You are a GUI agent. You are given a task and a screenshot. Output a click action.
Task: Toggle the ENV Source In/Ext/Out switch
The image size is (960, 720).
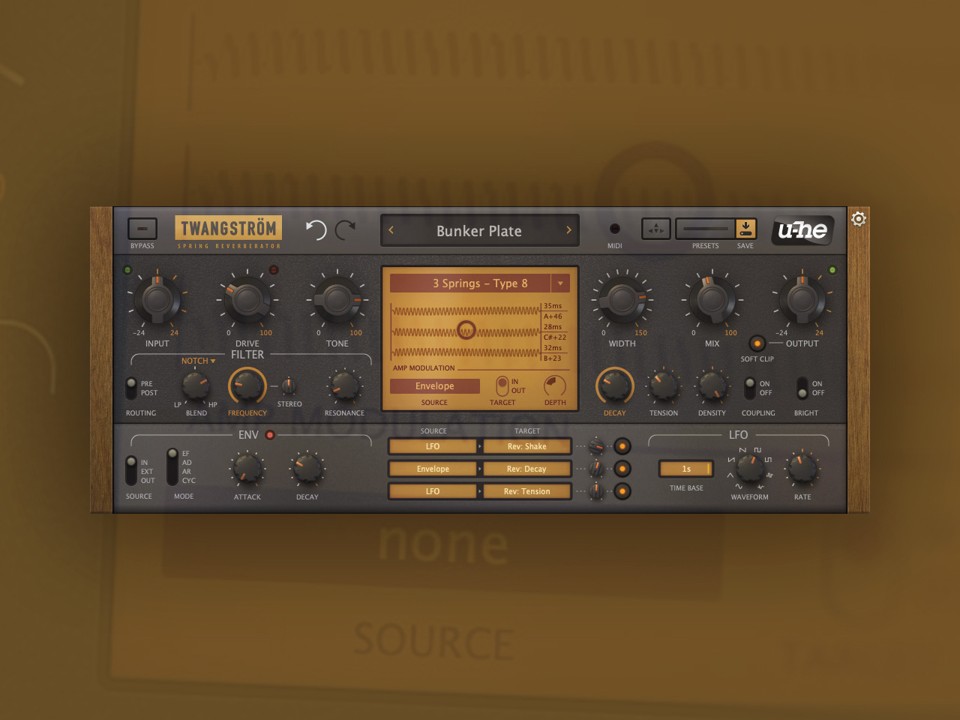pyautogui.click(x=131, y=470)
